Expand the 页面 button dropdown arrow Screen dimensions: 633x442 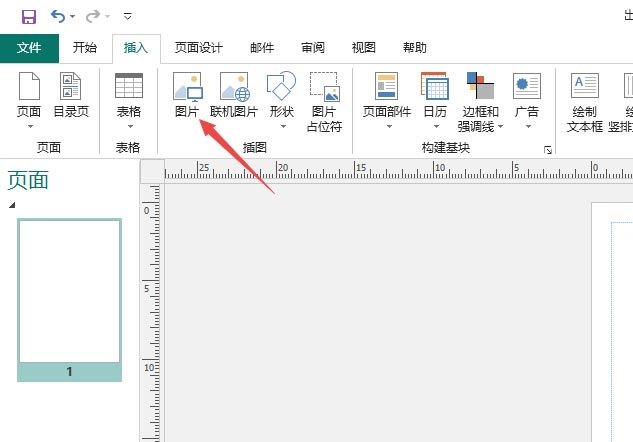point(30,126)
